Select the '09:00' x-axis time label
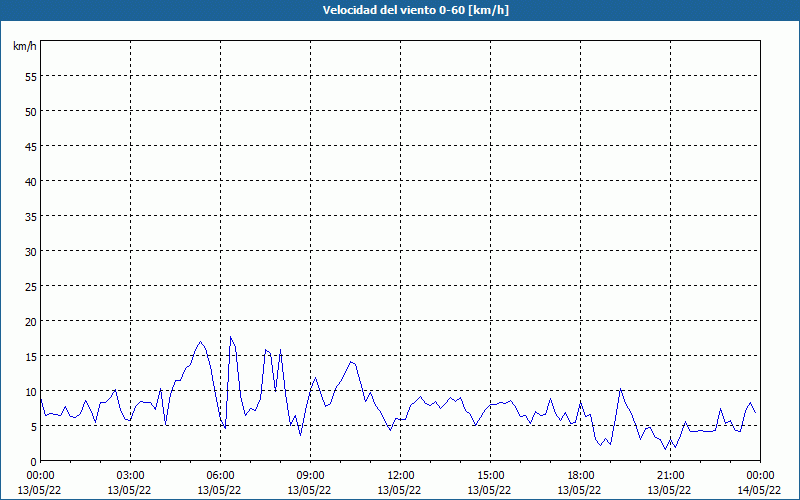The image size is (800, 500). coord(310,476)
